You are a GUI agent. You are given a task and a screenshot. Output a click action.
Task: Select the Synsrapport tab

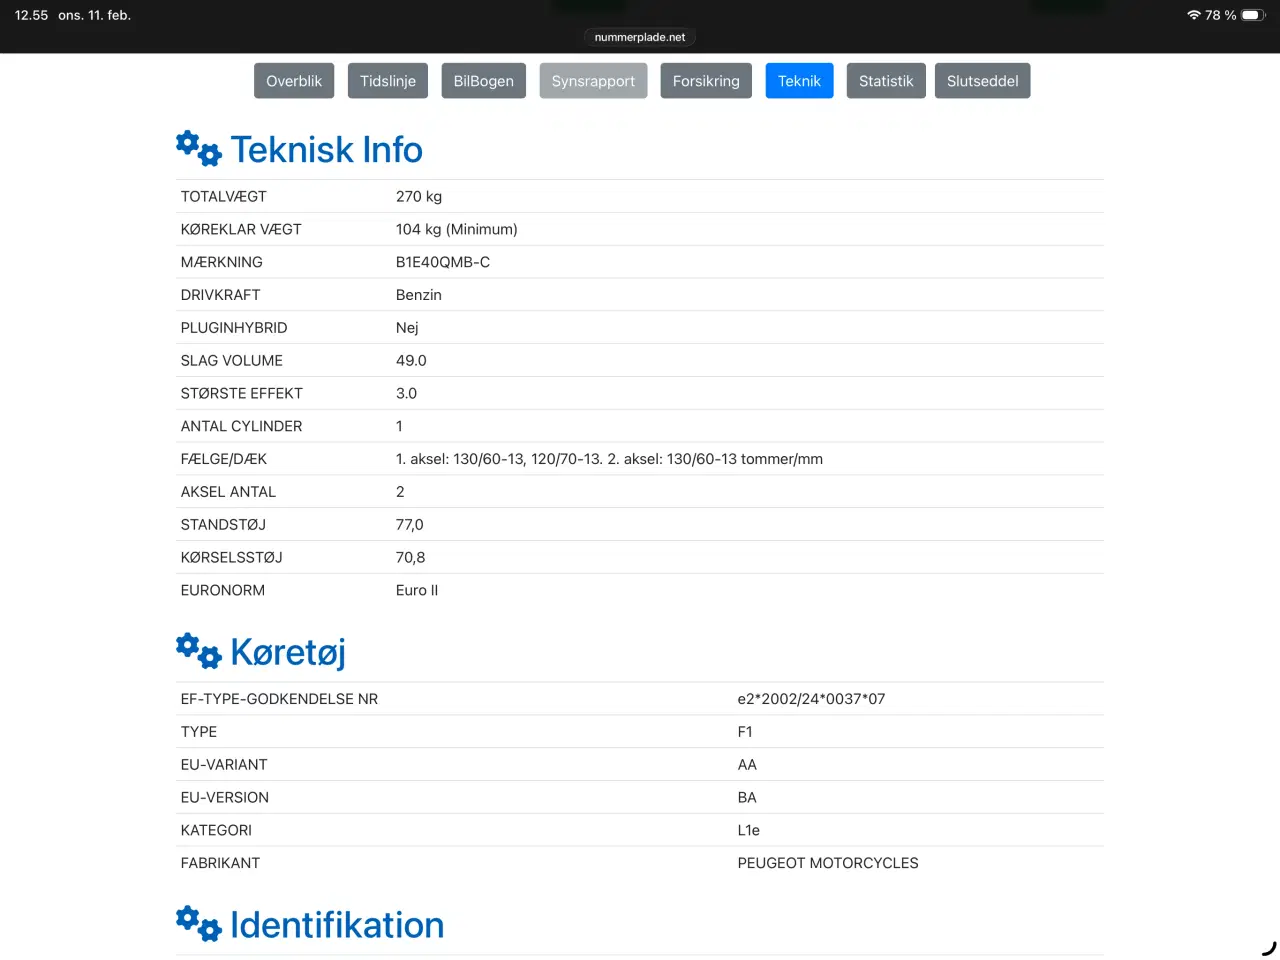tap(593, 81)
